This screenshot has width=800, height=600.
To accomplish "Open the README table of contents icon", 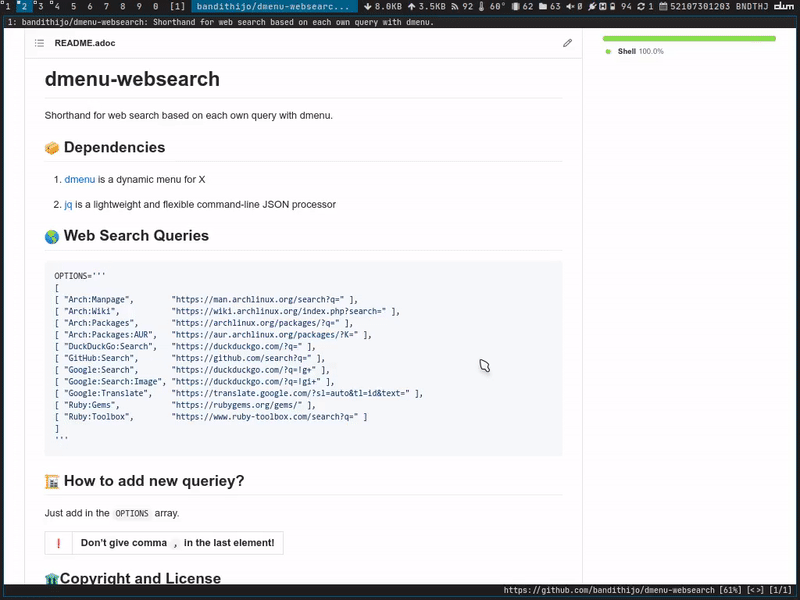I will point(39,43).
